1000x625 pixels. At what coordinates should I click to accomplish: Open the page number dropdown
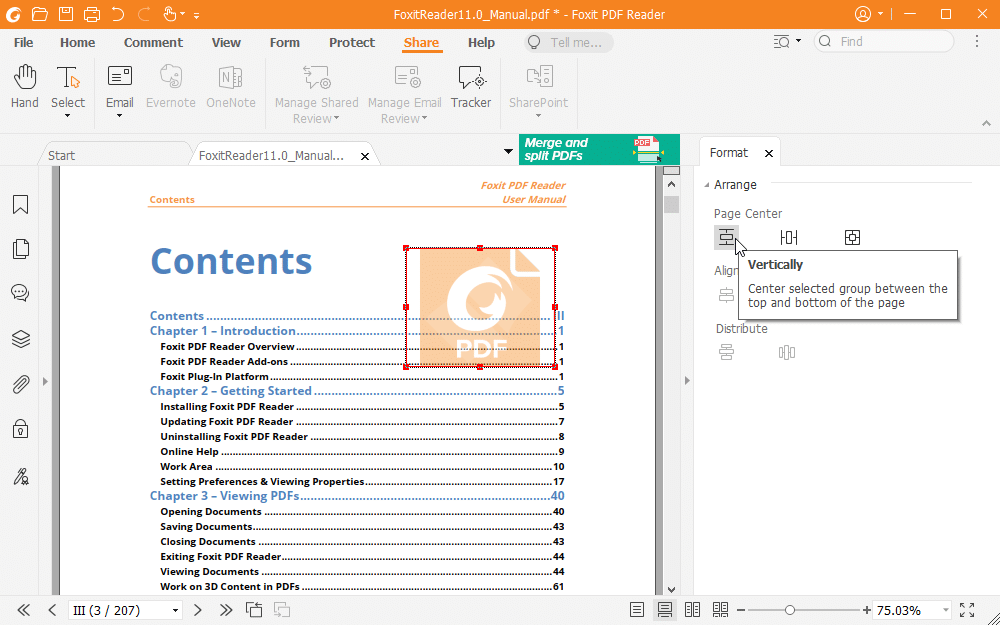pos(174,610)
